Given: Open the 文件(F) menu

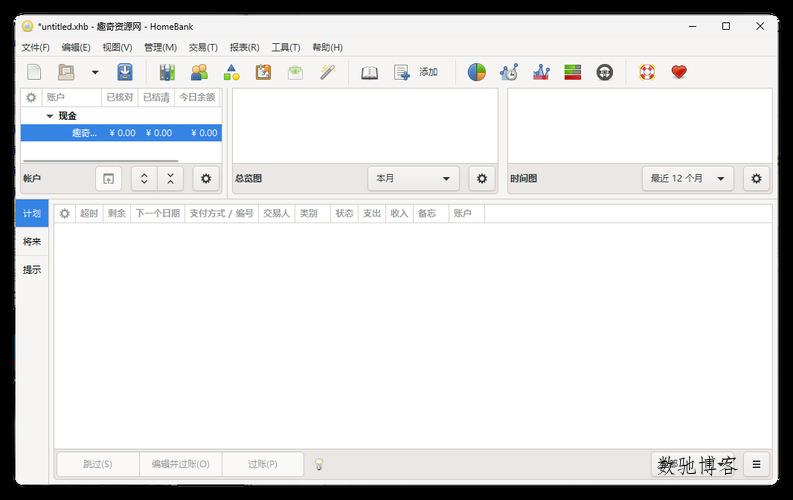Looking at the screenshot, I should click(x=35, y=47).
